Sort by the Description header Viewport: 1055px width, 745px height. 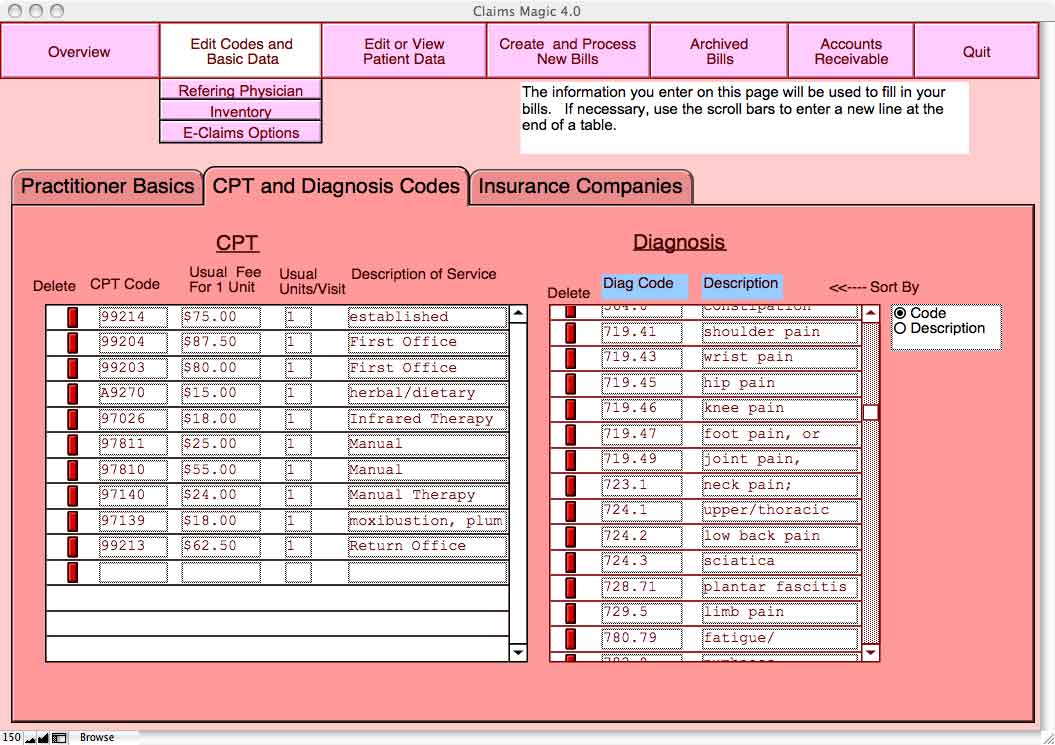[741, 284]
